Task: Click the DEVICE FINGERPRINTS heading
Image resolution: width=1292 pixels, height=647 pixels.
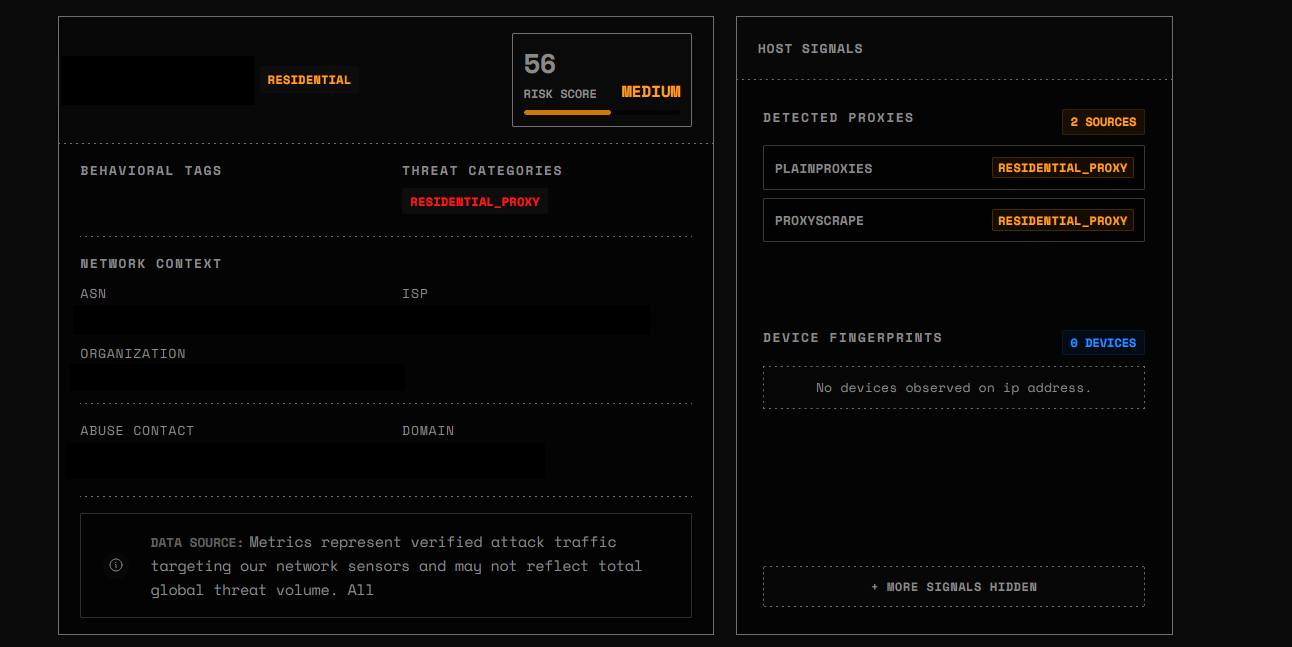Action: (x=852, y=338)
